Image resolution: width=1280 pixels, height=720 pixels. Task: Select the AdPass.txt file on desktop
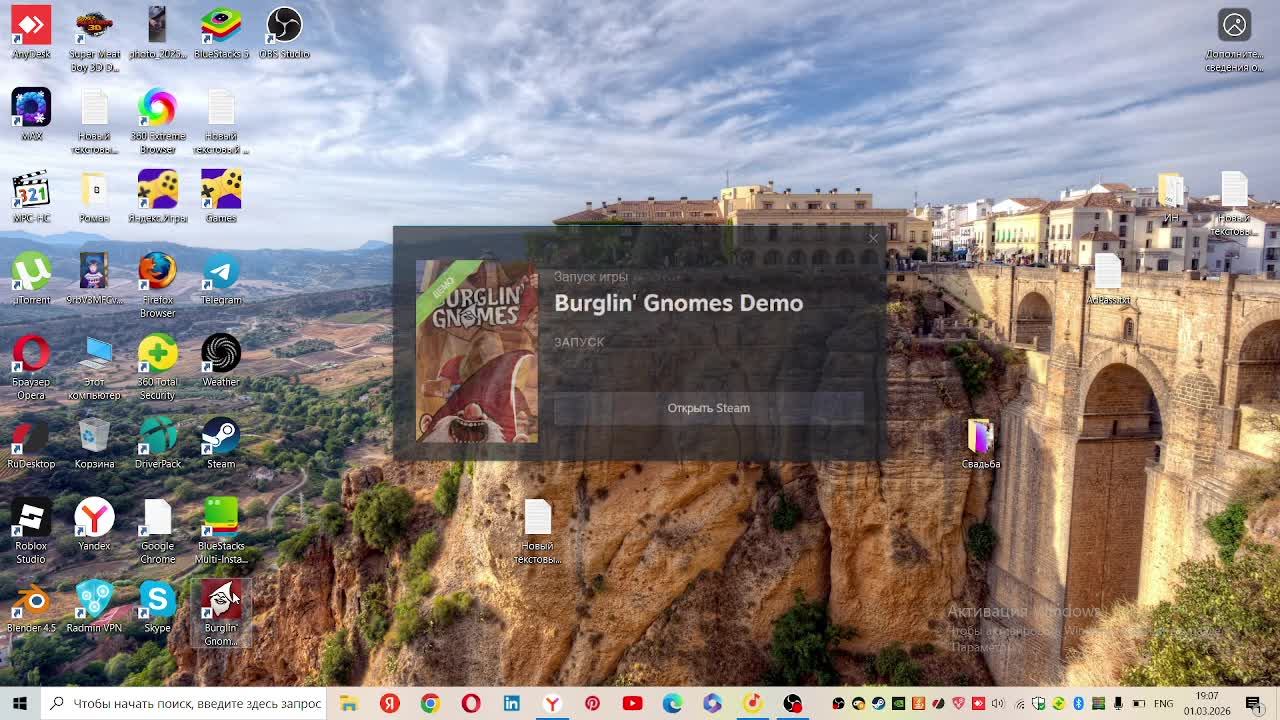(x=1108, y=279)
